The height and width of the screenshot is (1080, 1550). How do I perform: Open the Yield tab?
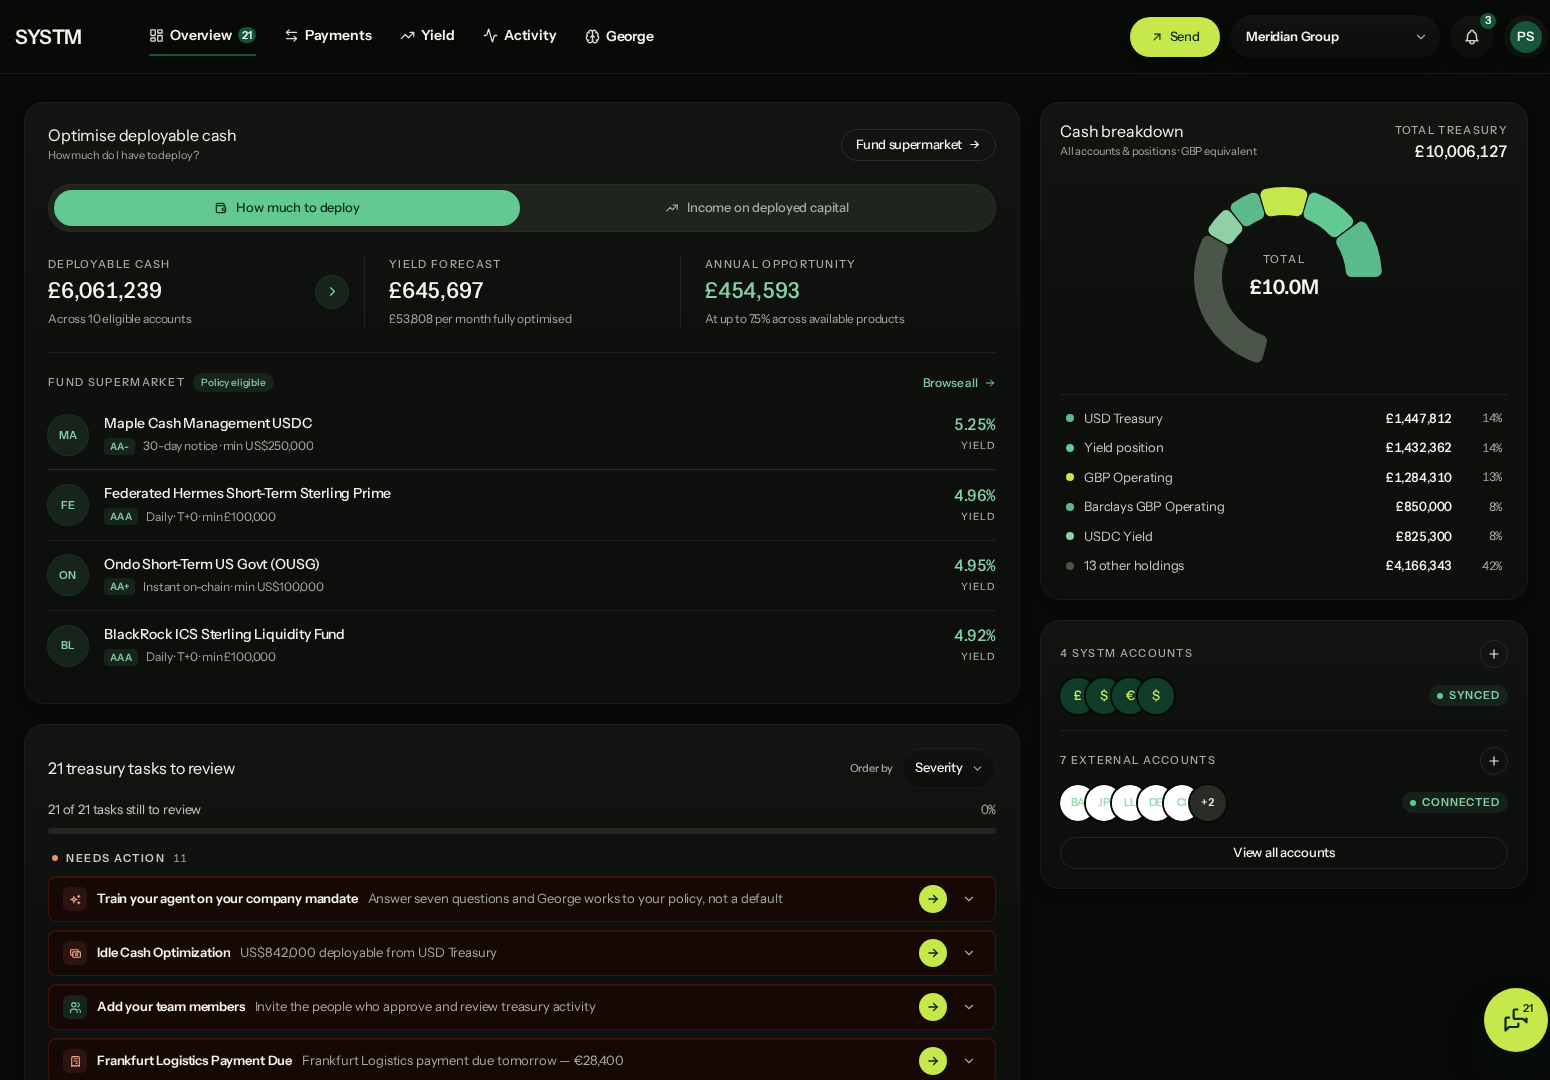[427, 36]
